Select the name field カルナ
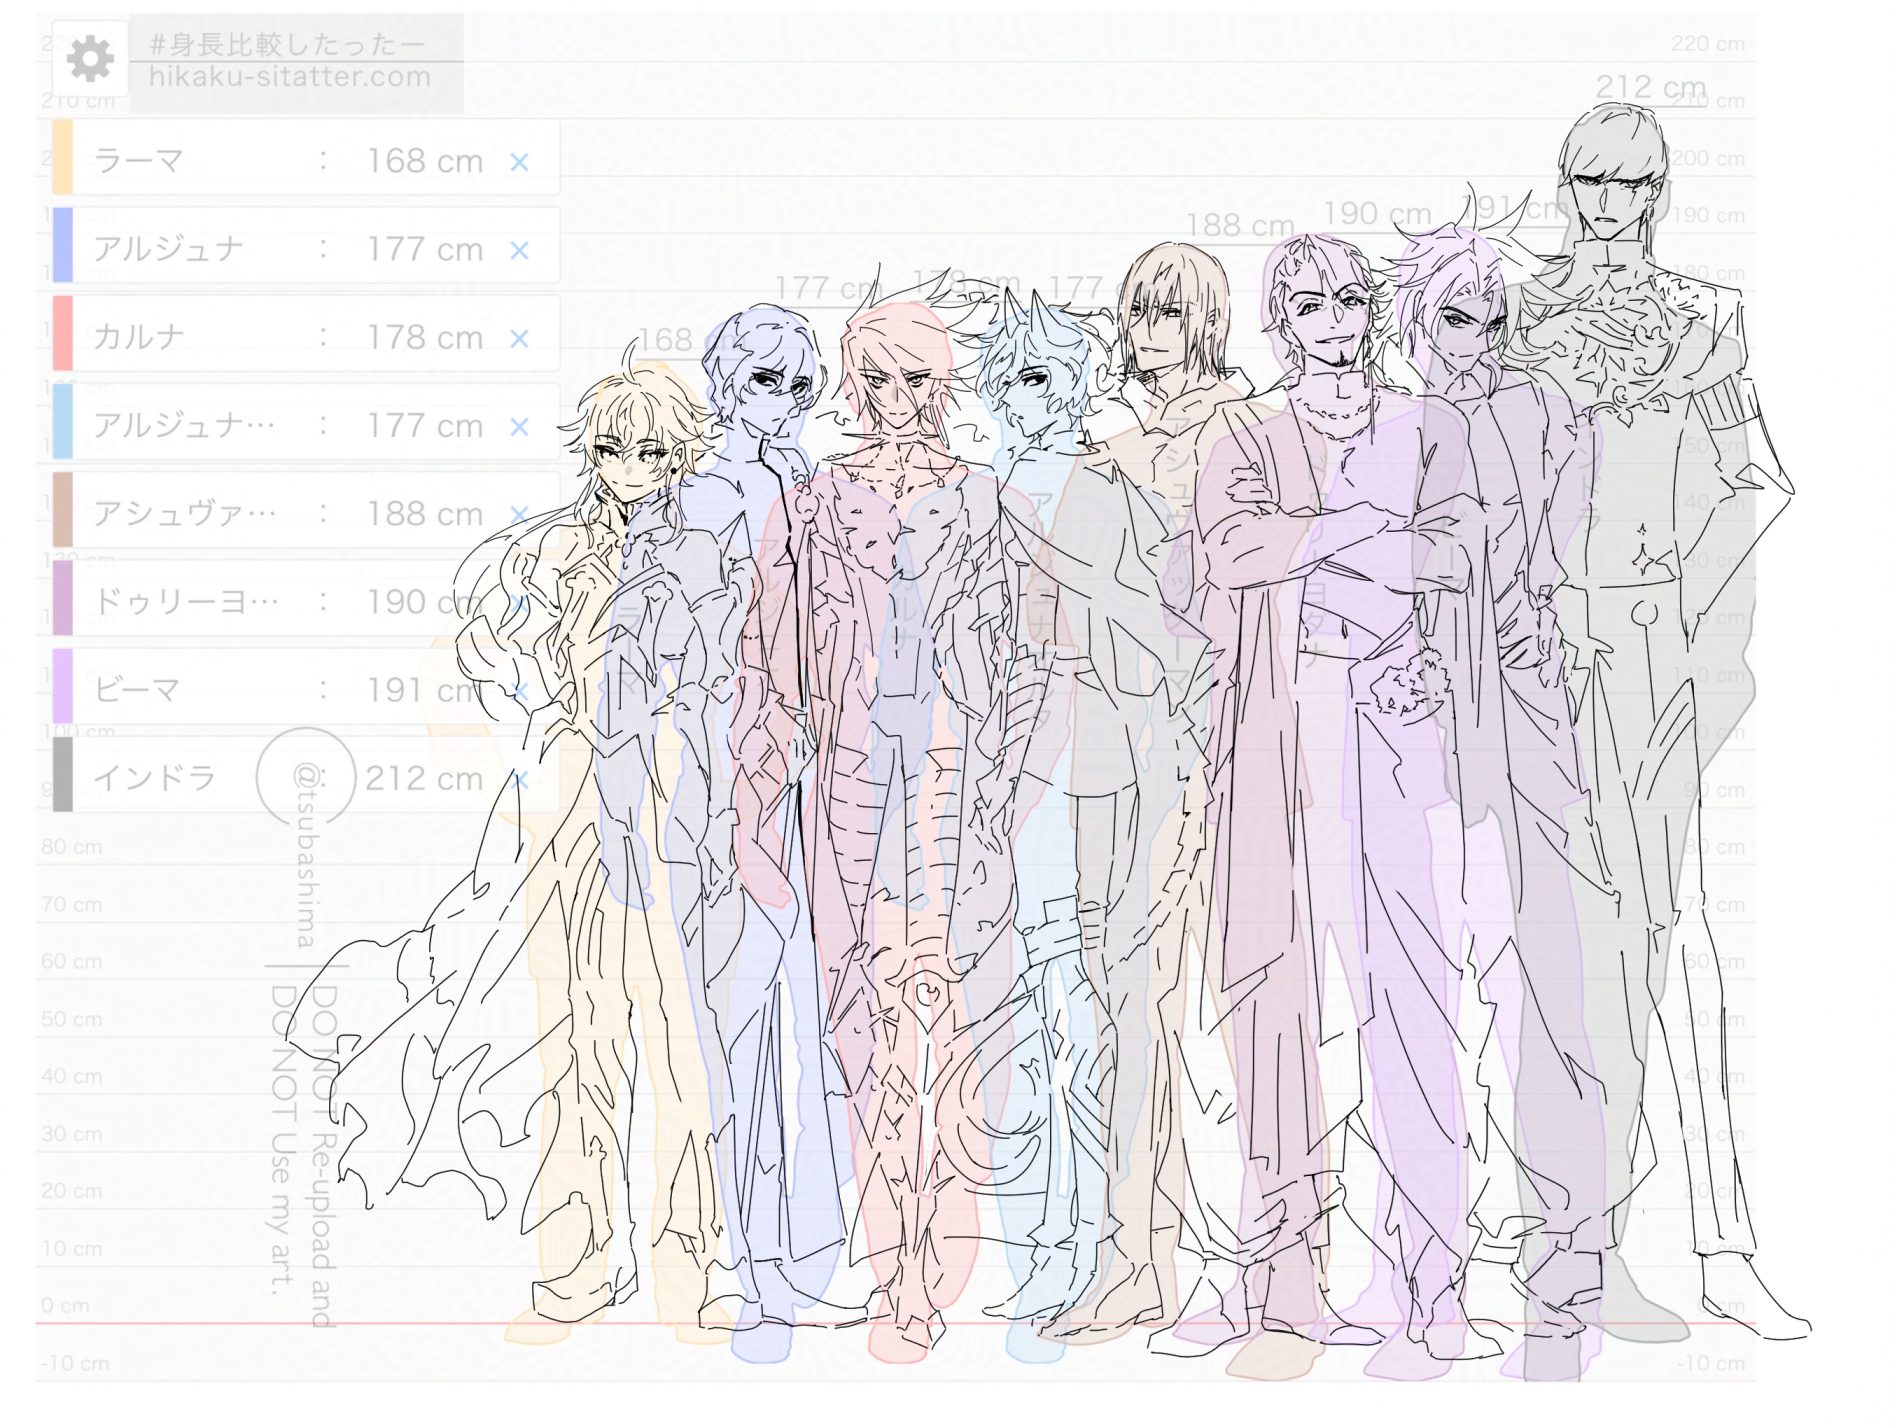The width and height of the screenshot is (1893, 1427). point(138,337)
